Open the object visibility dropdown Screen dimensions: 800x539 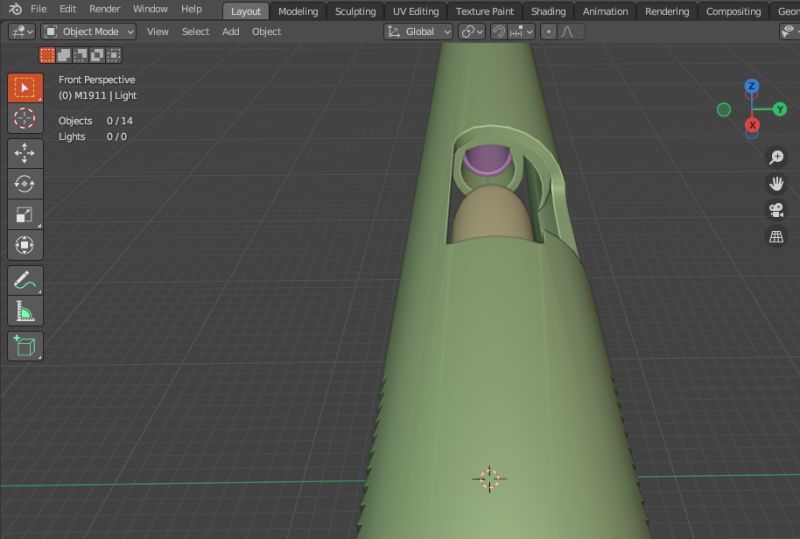coord(789,32)
